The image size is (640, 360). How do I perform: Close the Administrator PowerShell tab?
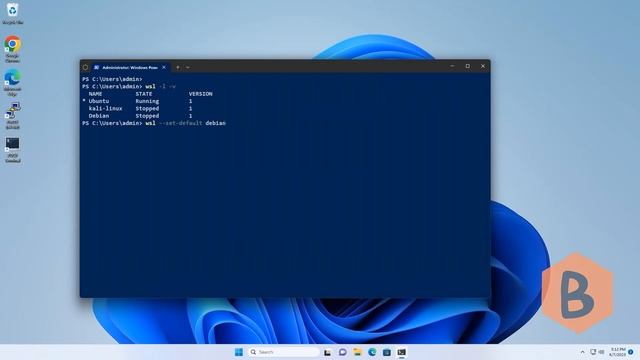(x=164, y=67)
